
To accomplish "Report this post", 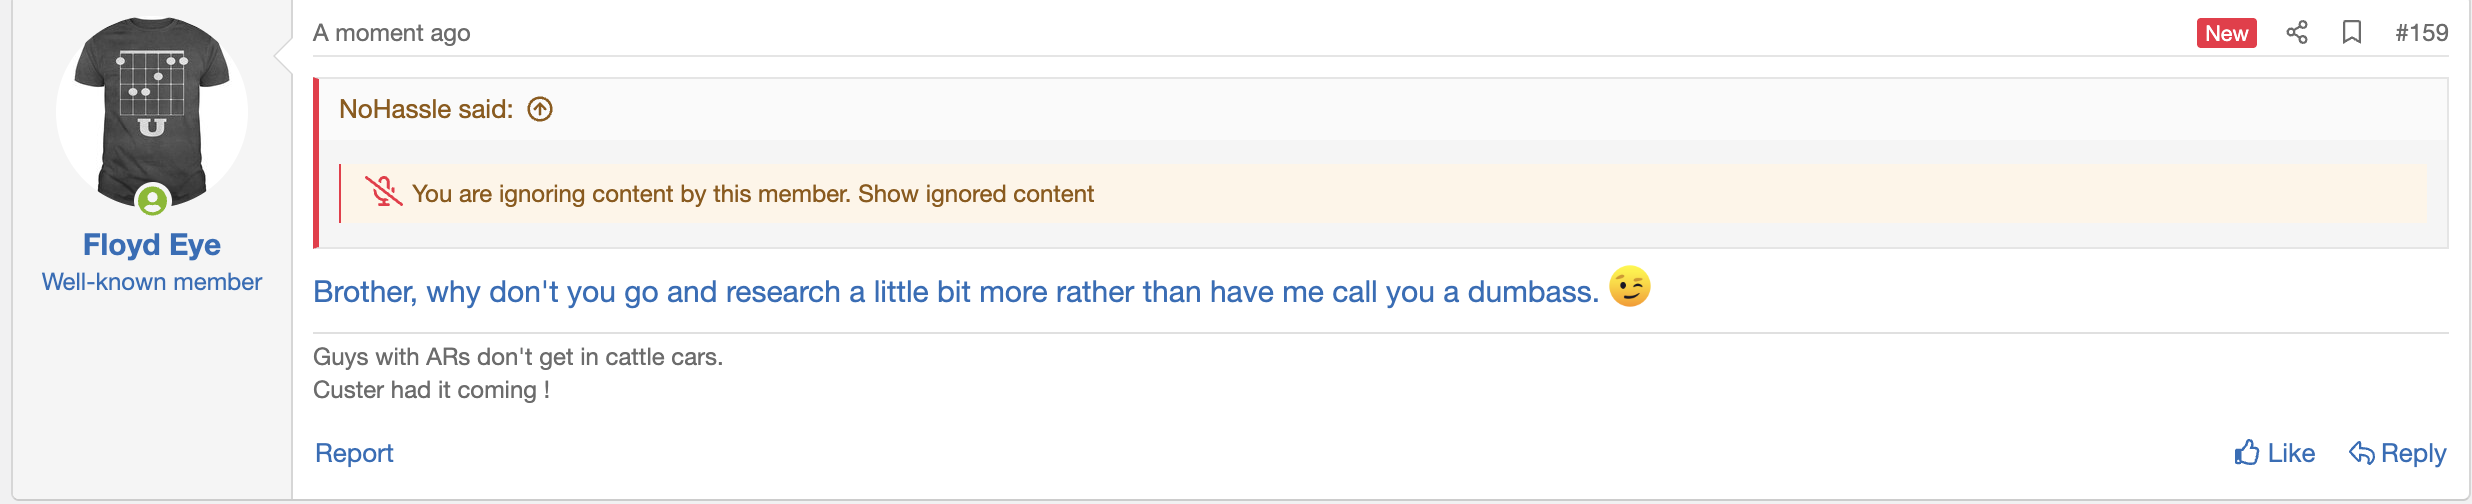I will [354, 453].
